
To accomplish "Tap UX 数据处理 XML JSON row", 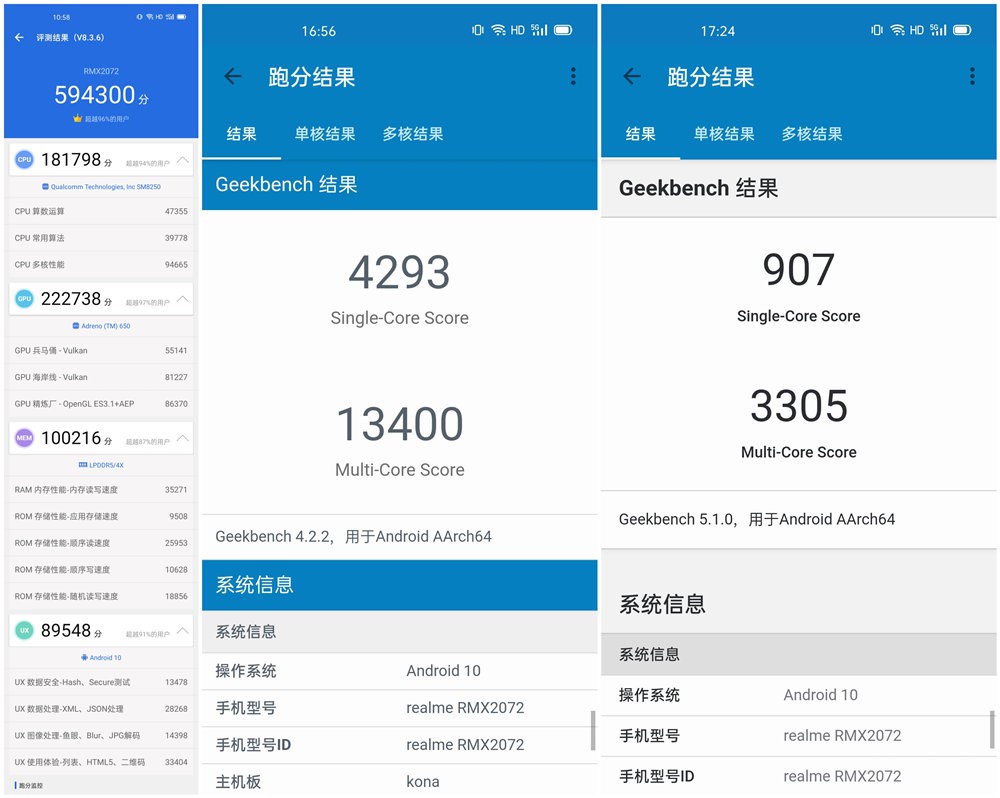I will (101, 709).
